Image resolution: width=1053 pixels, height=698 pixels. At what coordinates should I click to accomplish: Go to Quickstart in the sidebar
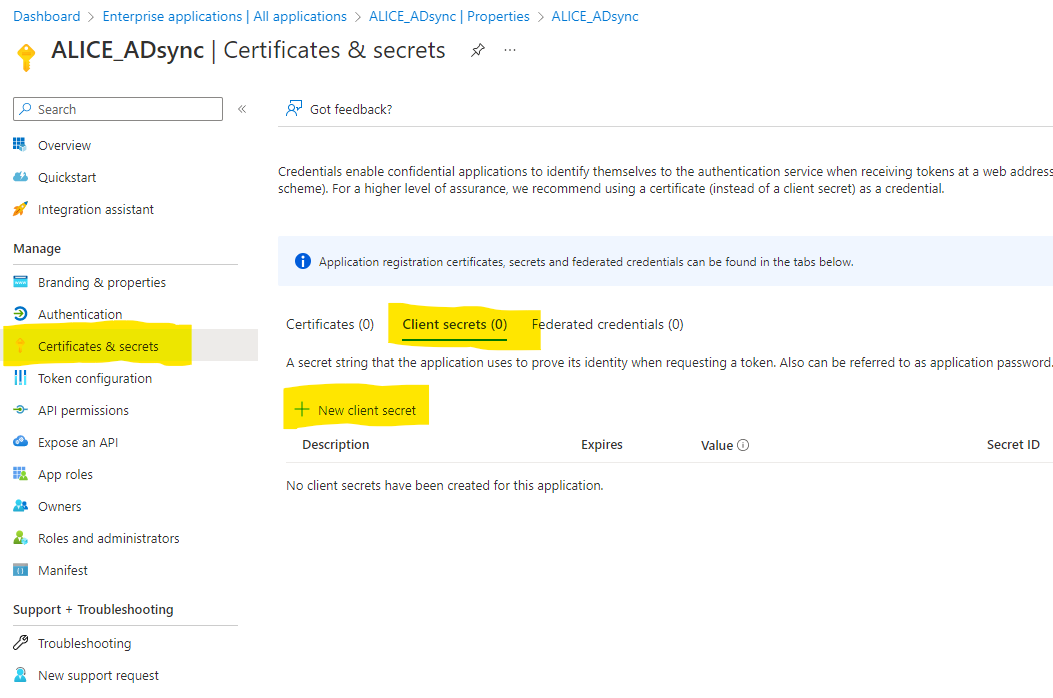(x=66, y=177)
